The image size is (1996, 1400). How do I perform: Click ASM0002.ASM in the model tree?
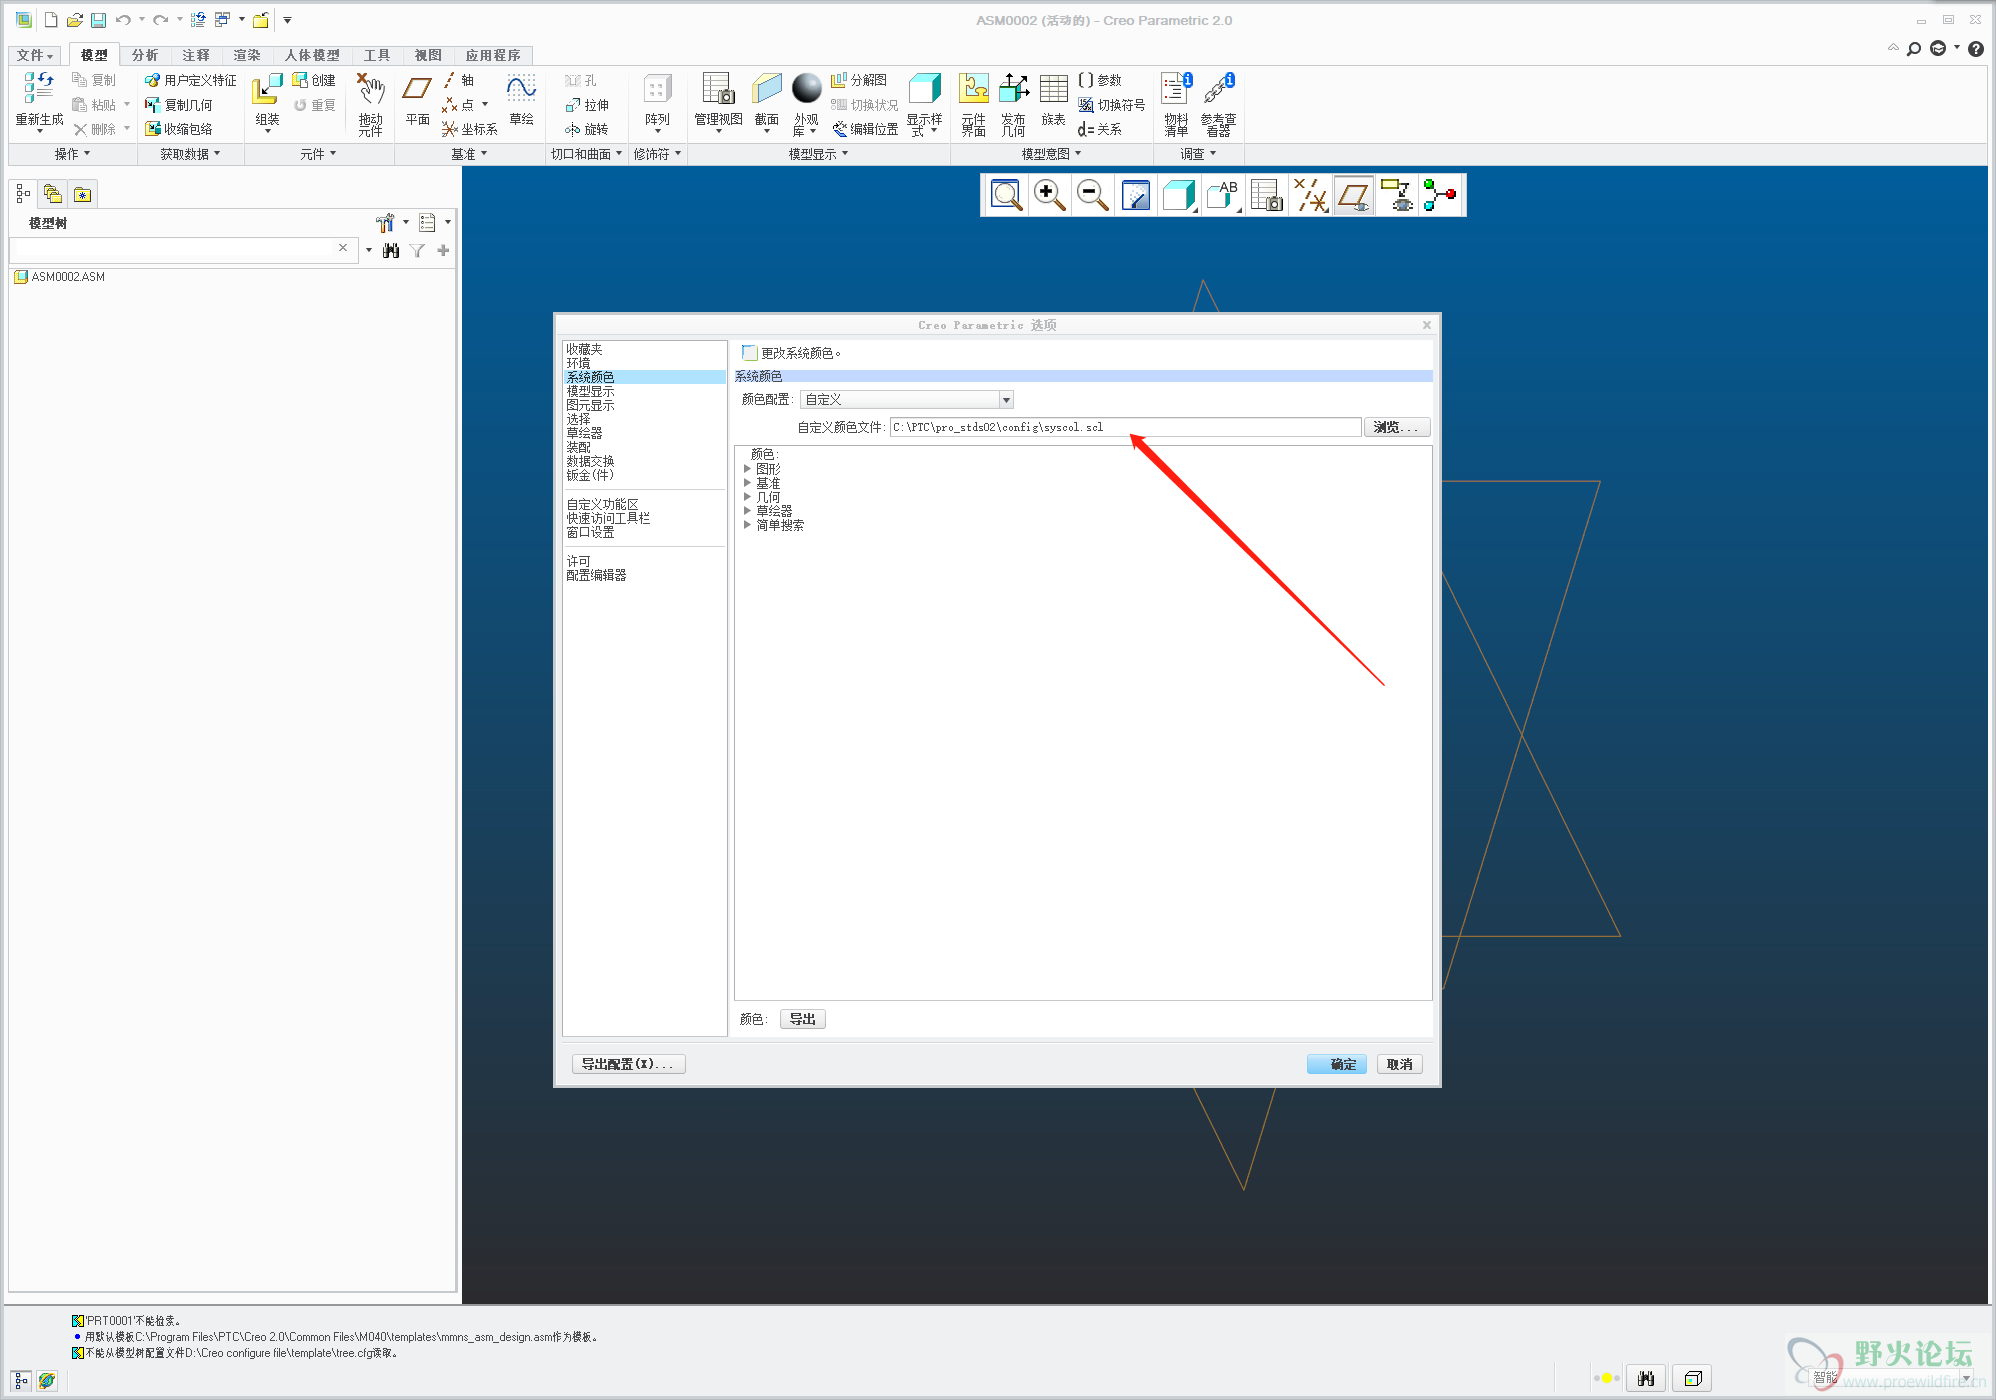point(68,277)
